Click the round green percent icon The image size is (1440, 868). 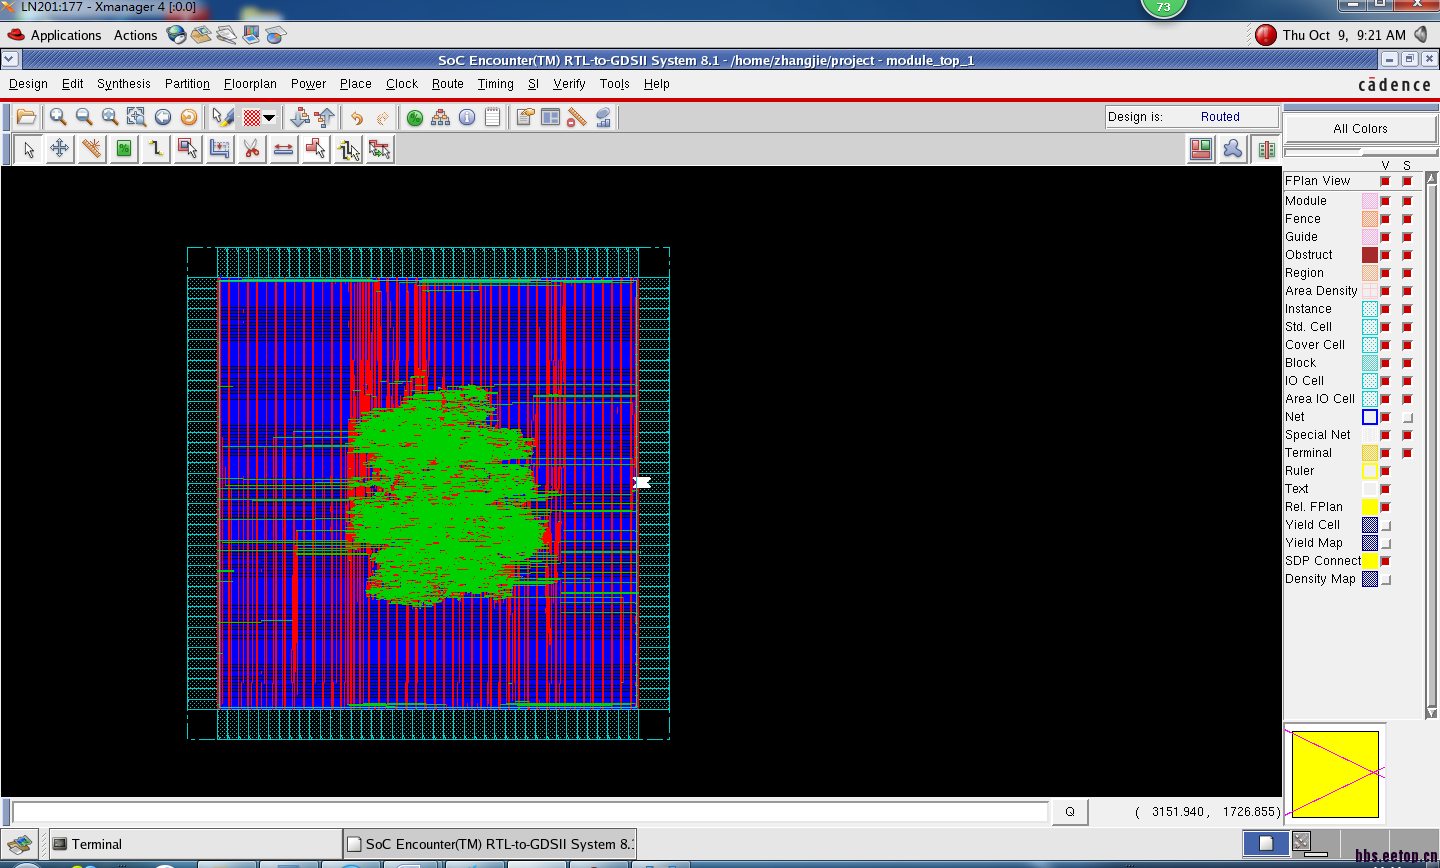[x=415, y=118]
